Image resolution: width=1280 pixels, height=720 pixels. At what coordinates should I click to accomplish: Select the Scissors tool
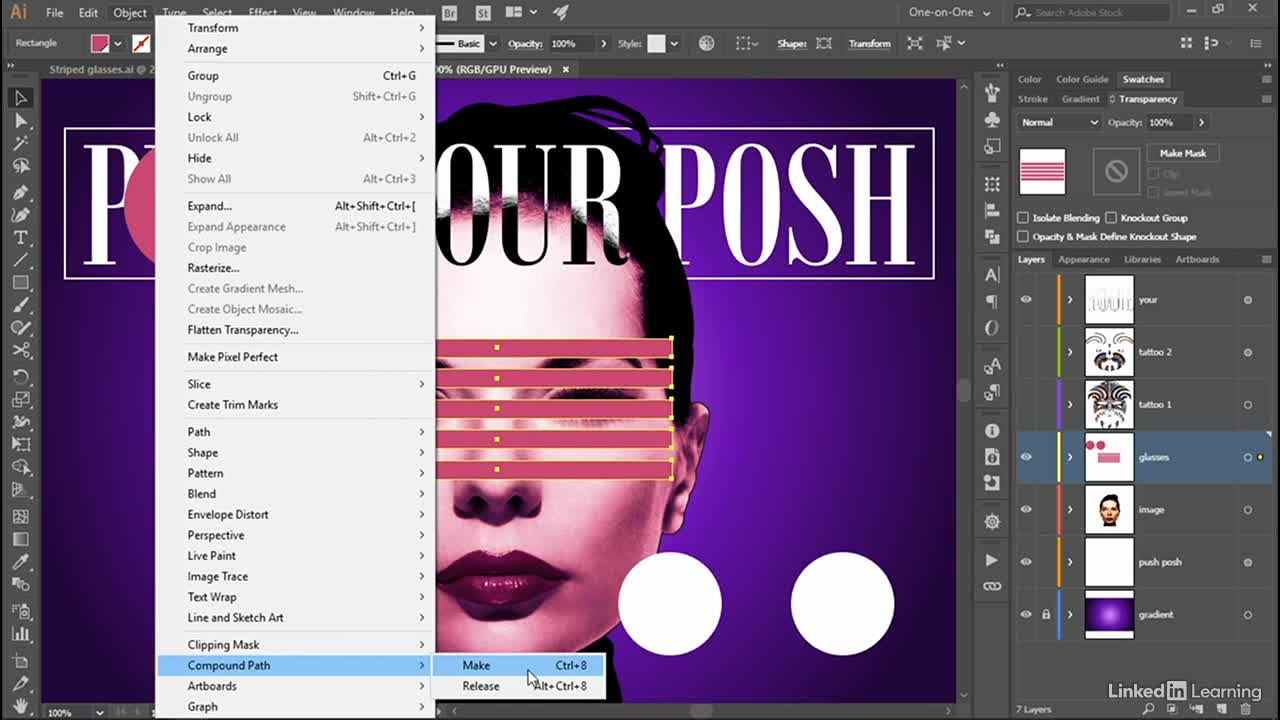click(x=20, y=351)
